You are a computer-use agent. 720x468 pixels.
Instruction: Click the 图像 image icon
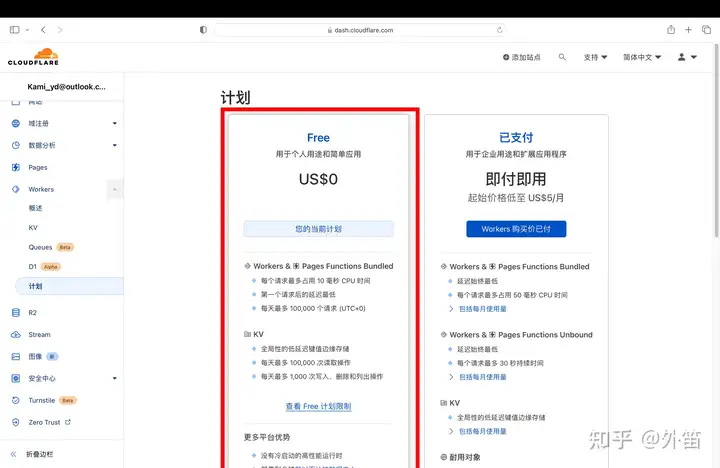click(x=16, y=356)
